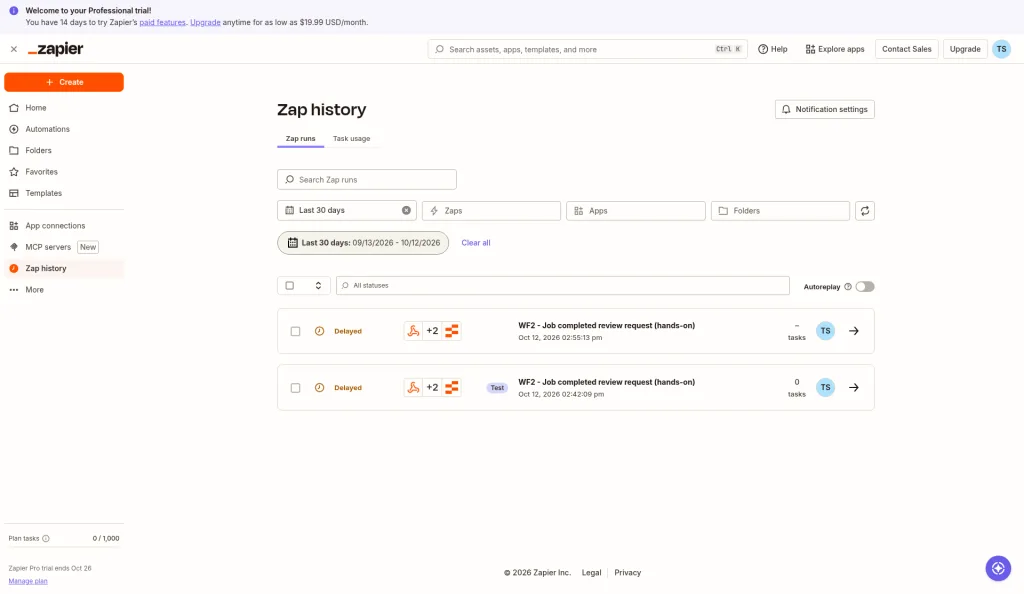Screen dimensions: 1024x594
Task: Close the sidebar with the X icon
Action: [x=14, y=49]
